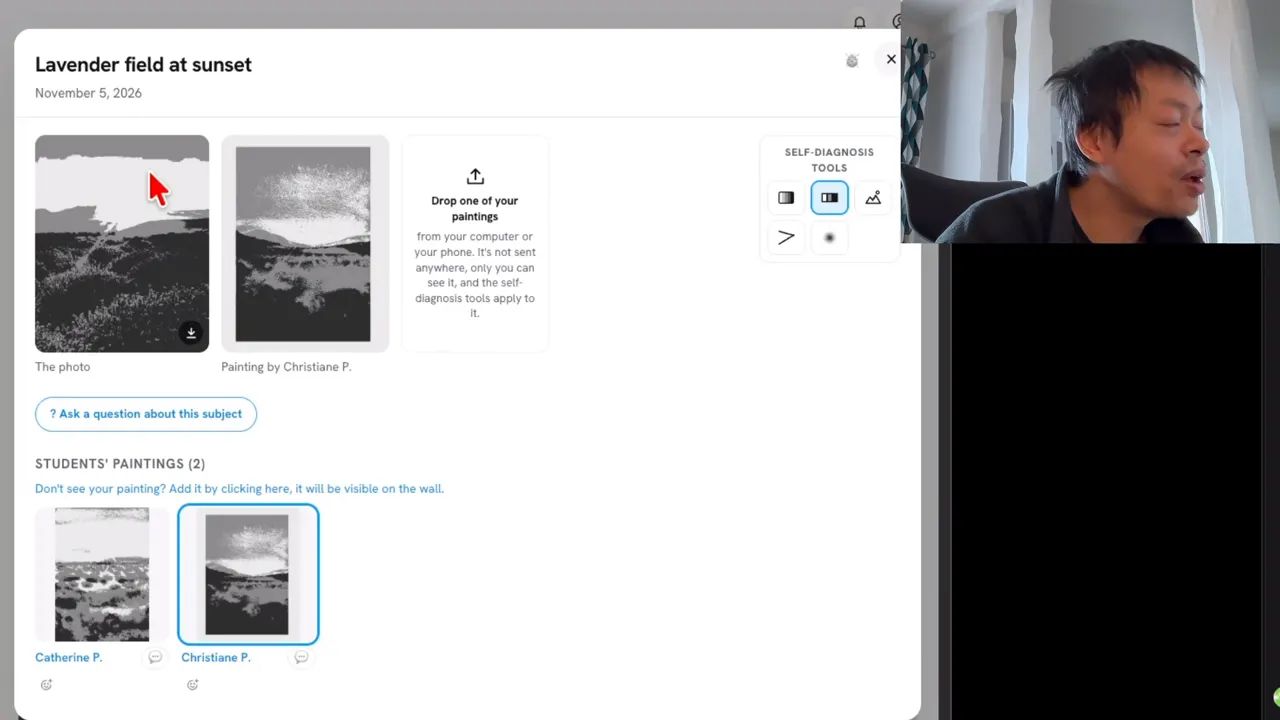
Task: Click the "STUDENTS' PAINTINGS (2)" heading
Action: click(x=120, y=464)
